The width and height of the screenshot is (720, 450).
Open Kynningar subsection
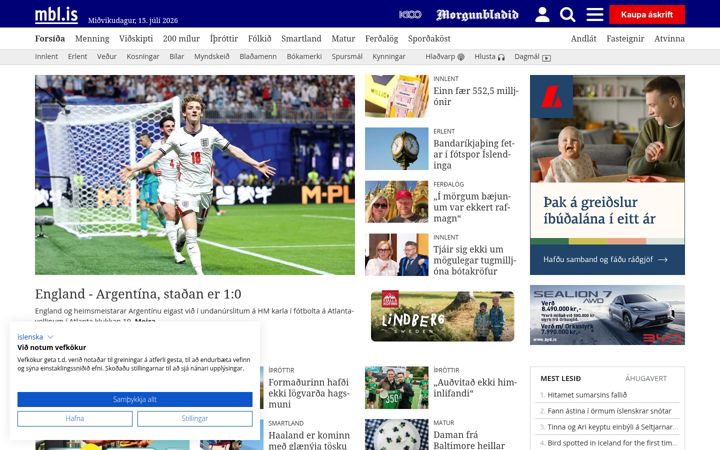click(x=389, y=56)
